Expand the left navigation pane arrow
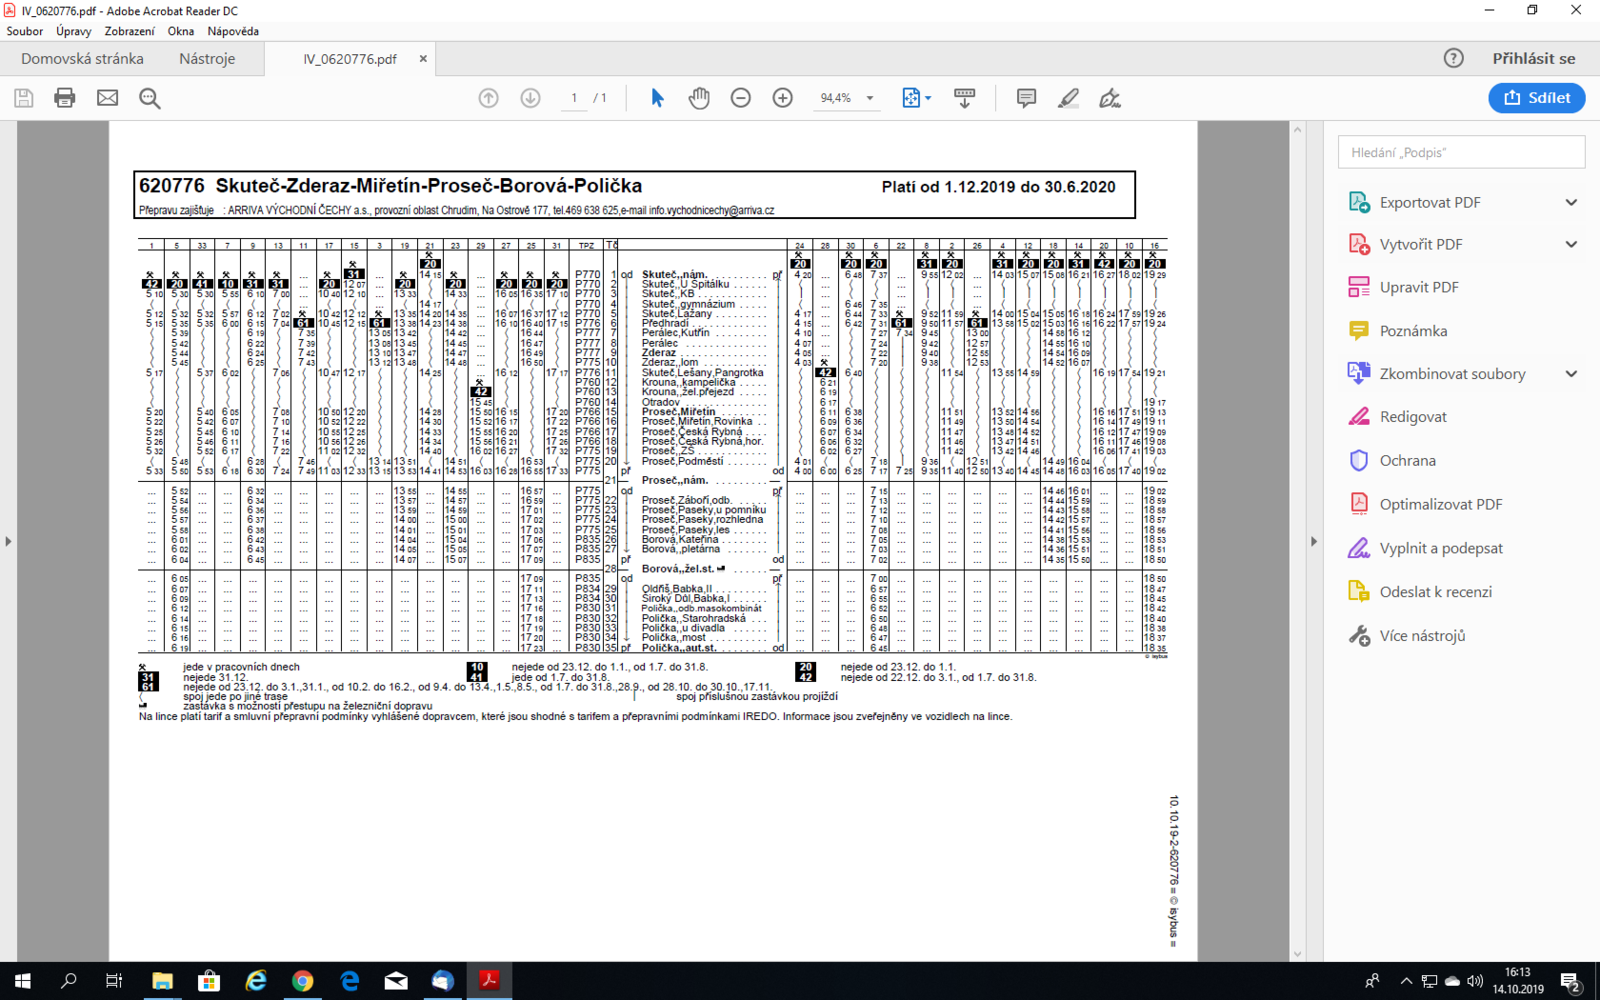Image resolution: width=1600 pixels, height=1000 pixels. click(x=8, y=541)
